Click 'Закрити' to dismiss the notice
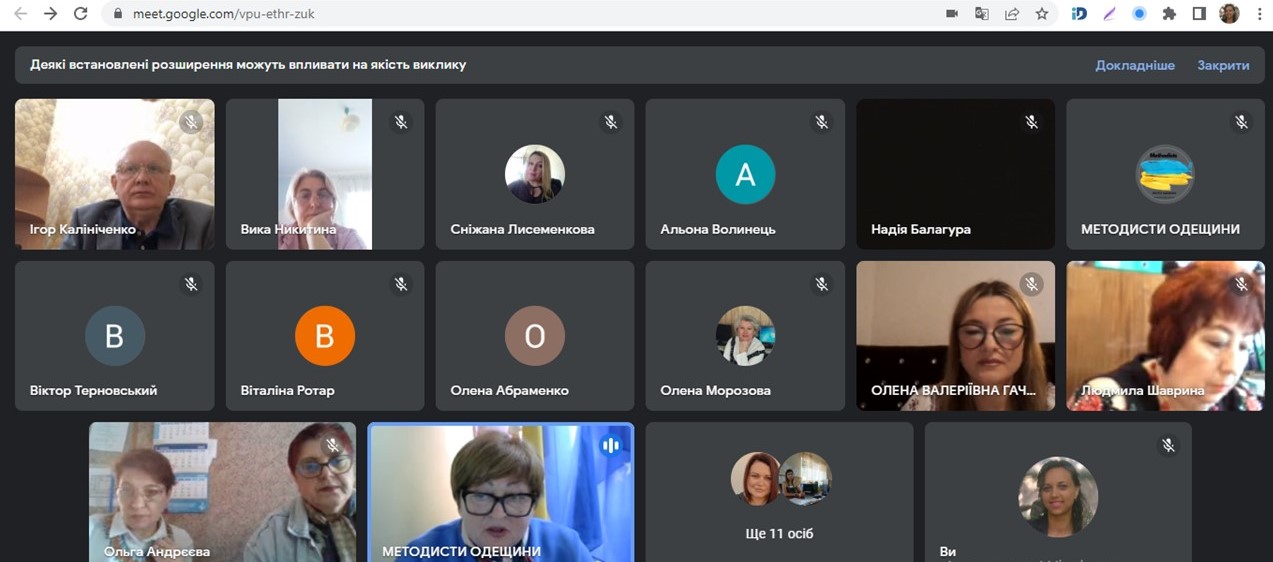The image size is (1273, 562). pos(1223,65)
